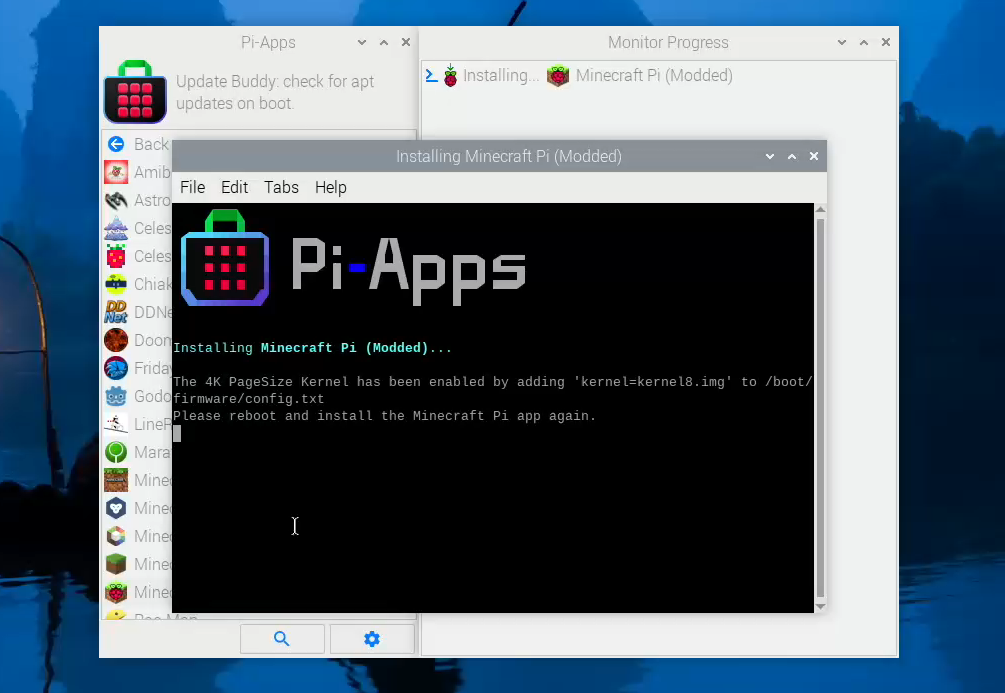Click the Pi-Apps shopping bag logo in Pi-Apps header

[x=135, y=92]
